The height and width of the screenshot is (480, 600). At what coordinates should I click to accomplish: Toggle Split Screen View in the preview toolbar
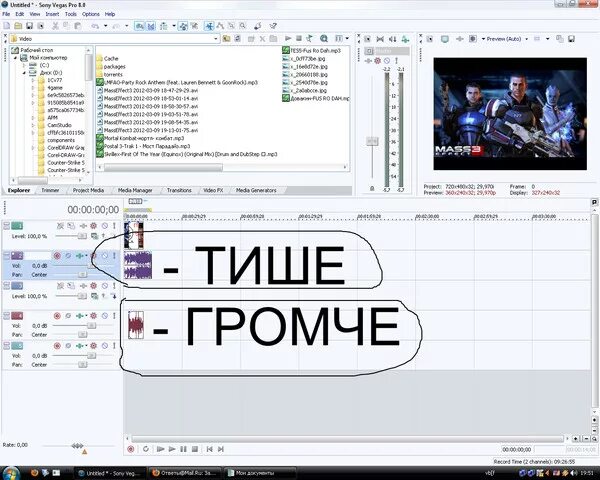[473, 39]
